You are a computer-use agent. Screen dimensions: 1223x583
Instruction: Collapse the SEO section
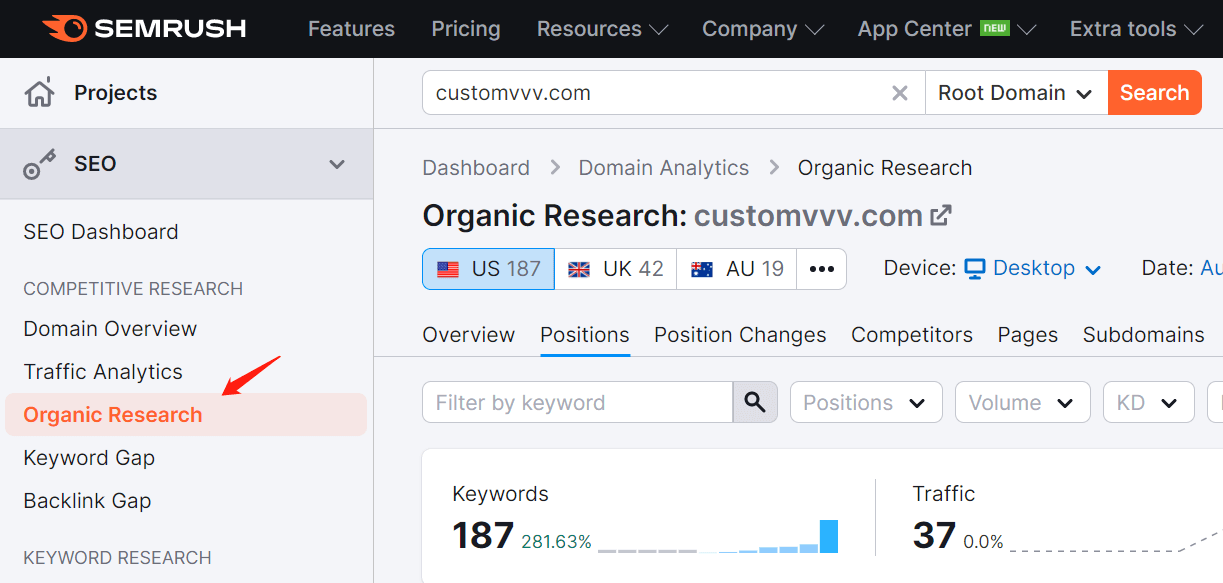[x=337, y=164]
